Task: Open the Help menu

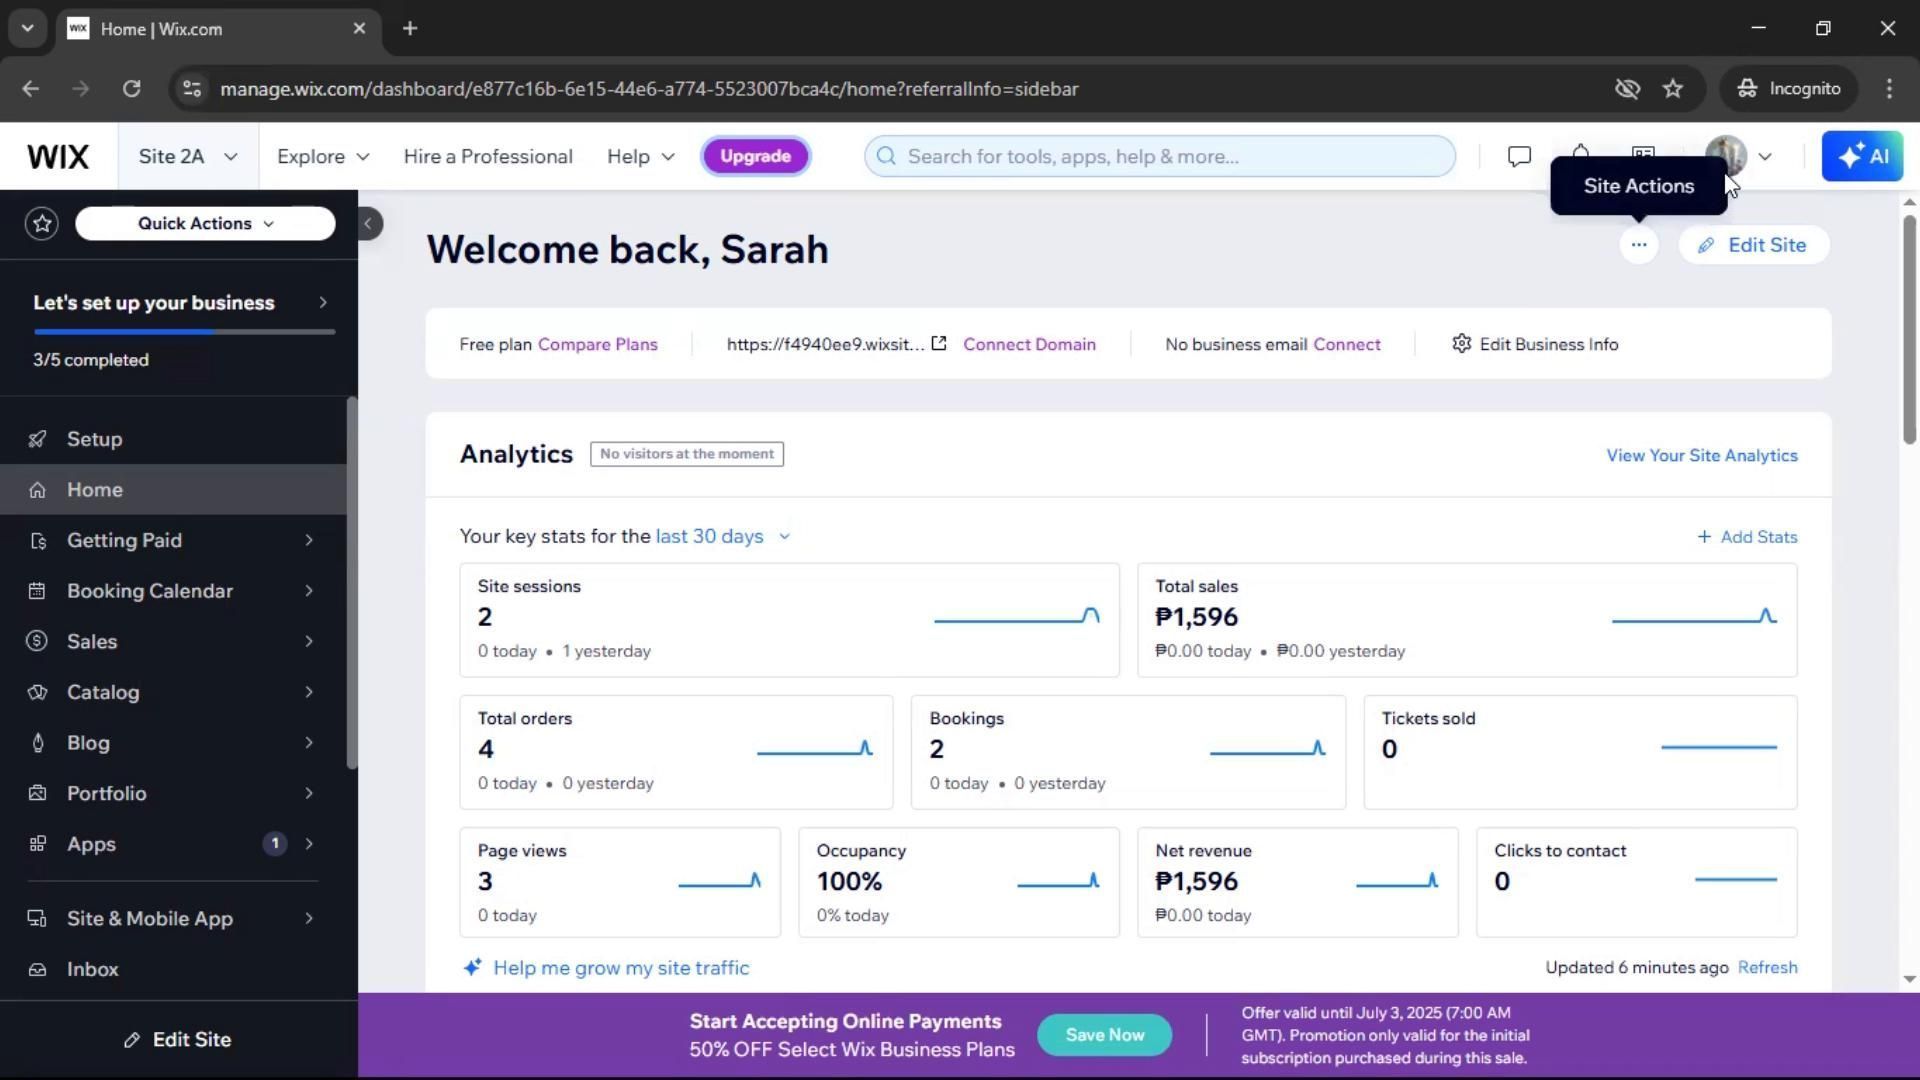Action: tap(640, 156)
